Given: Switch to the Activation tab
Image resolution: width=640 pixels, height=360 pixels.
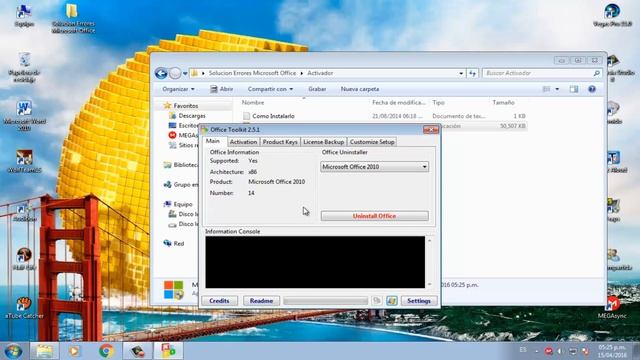Looking at the screenshot, I should tap(243, 142).
